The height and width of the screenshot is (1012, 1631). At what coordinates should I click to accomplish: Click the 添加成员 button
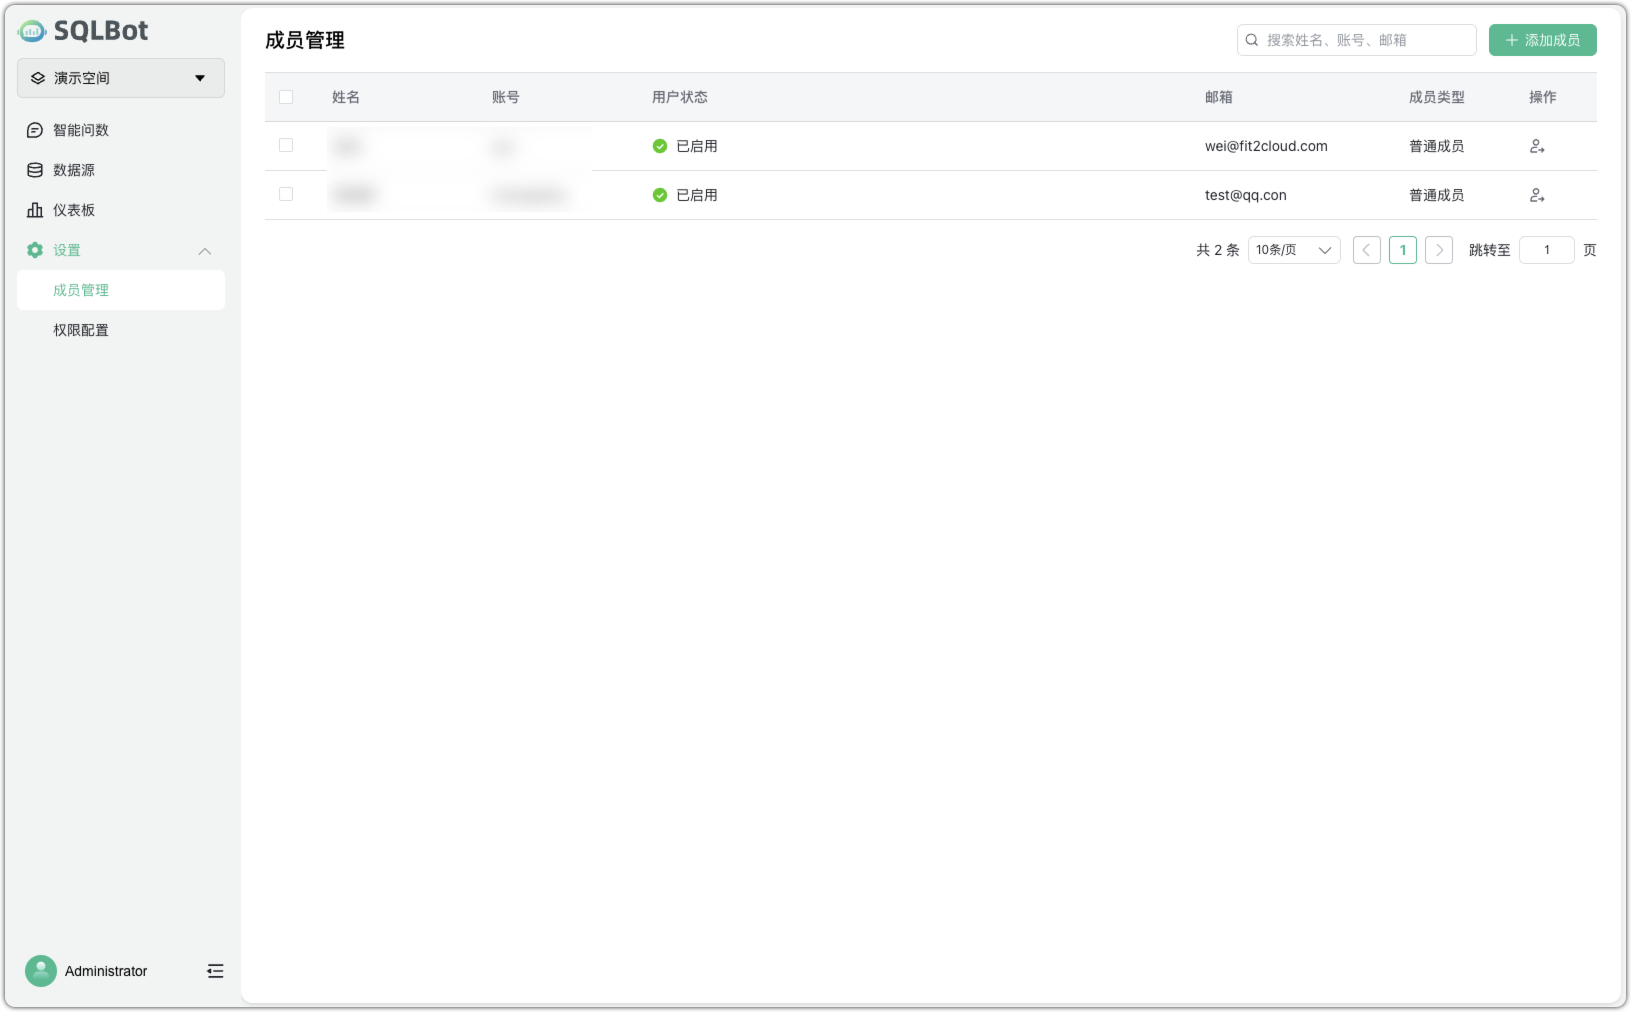point(1542,40)
